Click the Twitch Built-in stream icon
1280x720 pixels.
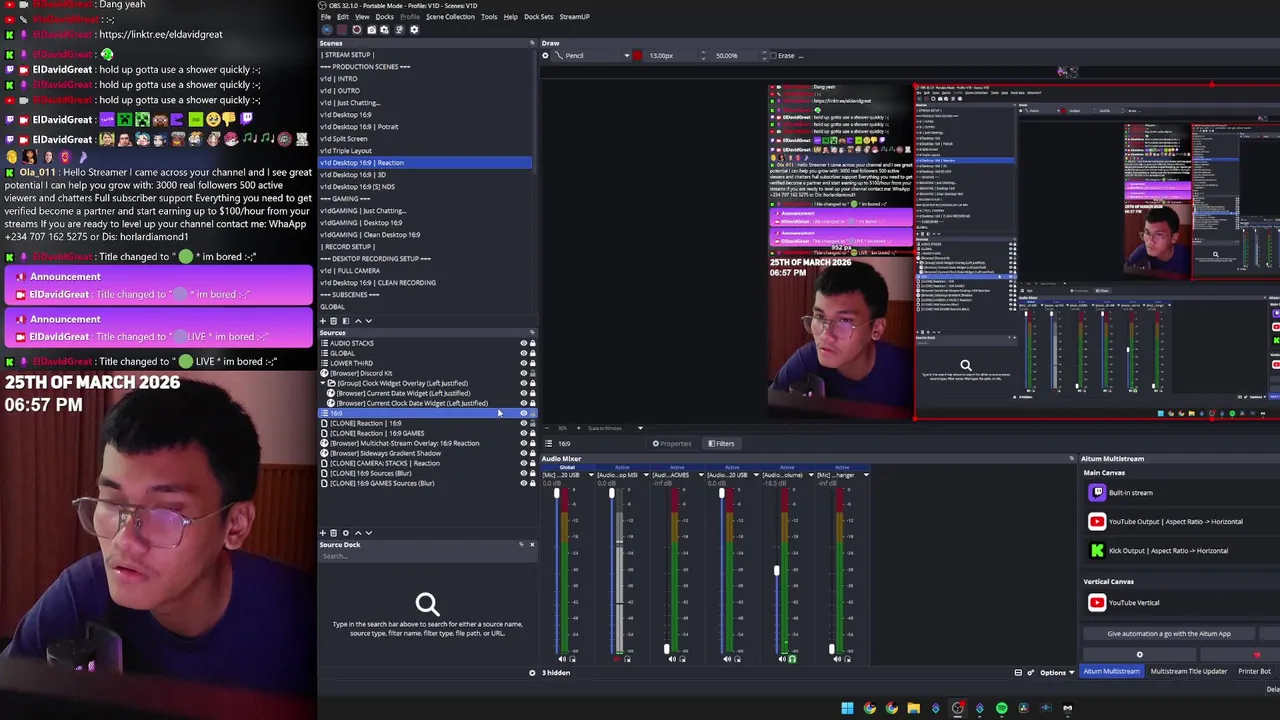click(1097, 492)
